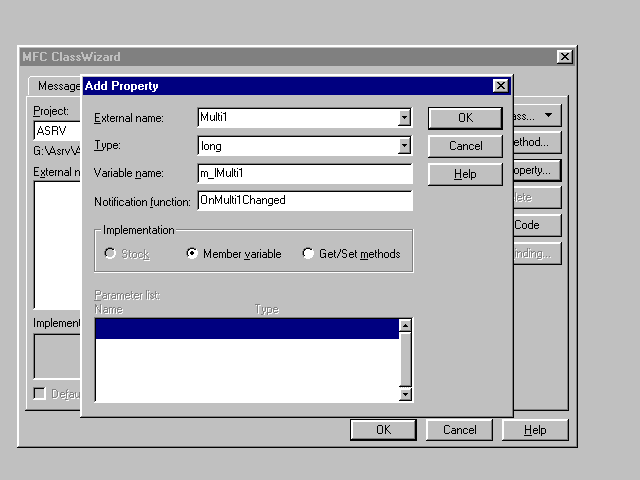This screenshot has width=640, height=480.
Task: Click the parameter list scroll down arrow
Action: (x=405, y=394)
